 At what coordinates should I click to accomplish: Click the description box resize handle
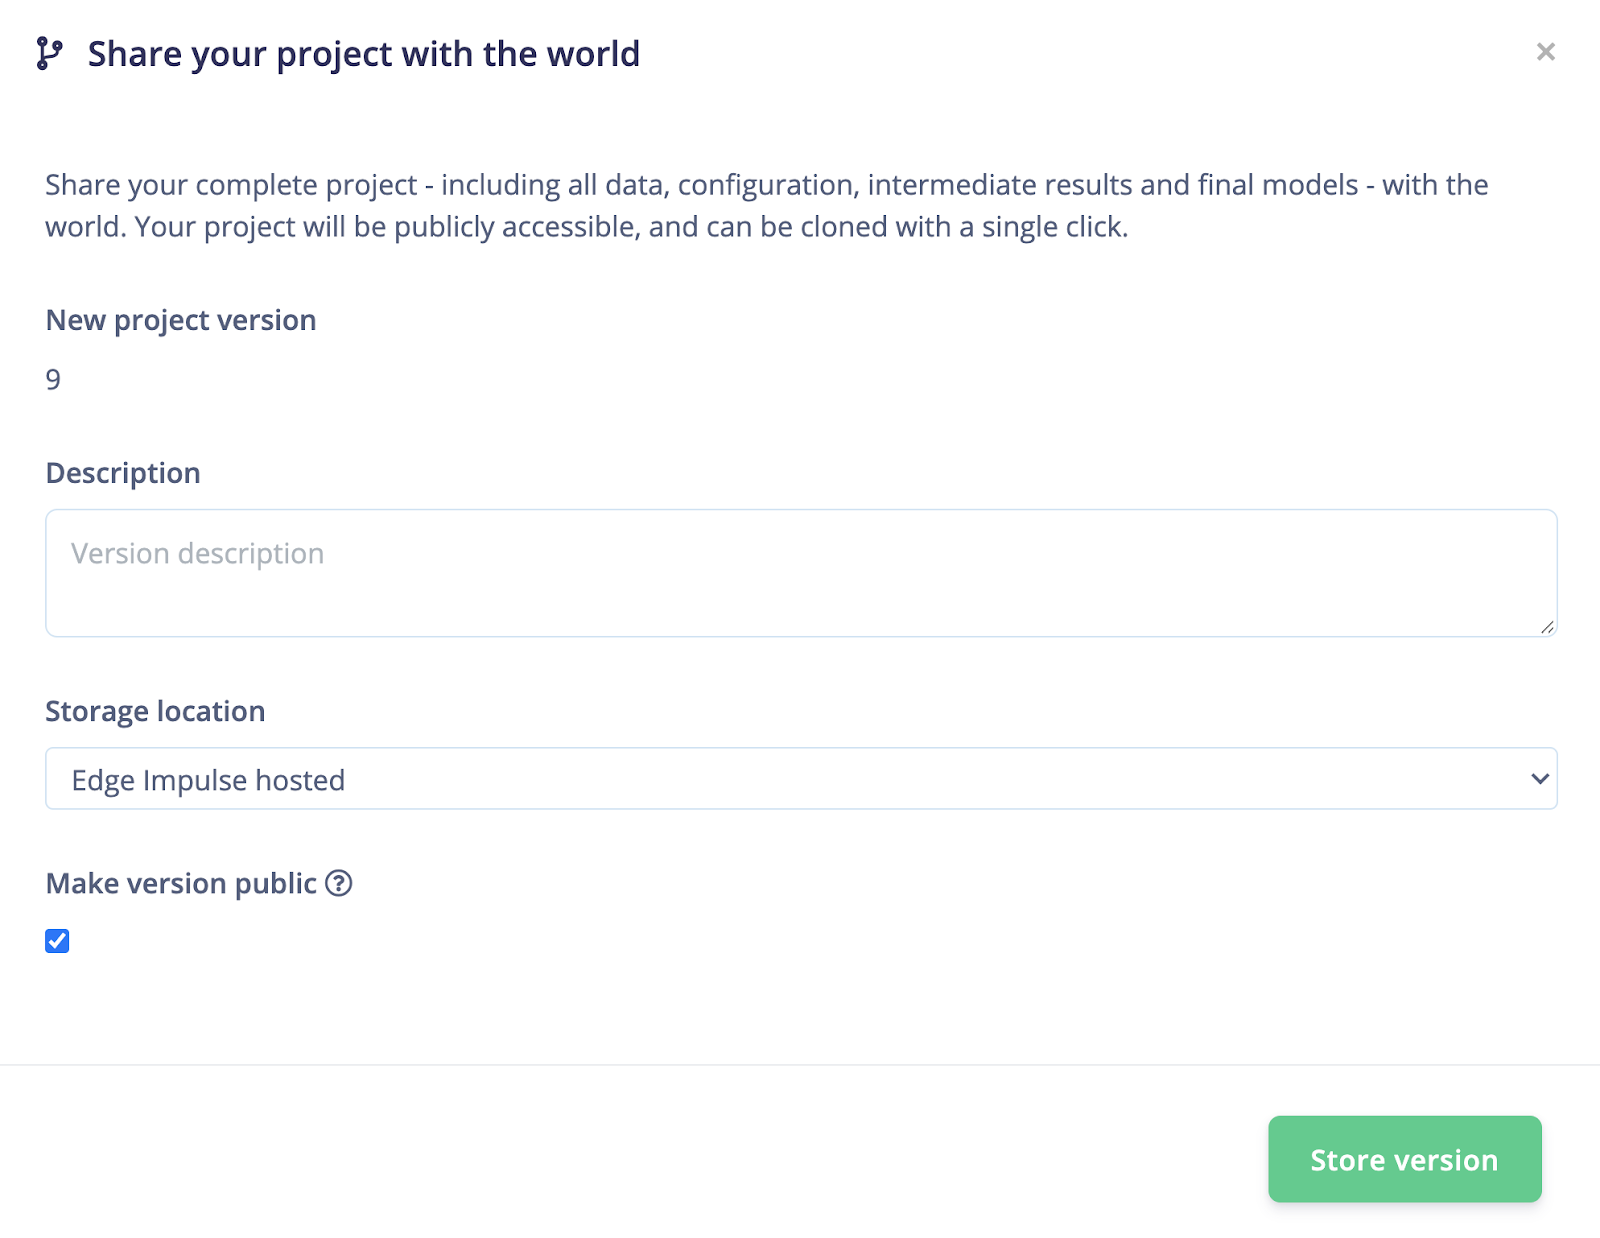(x=1546, y=626)
